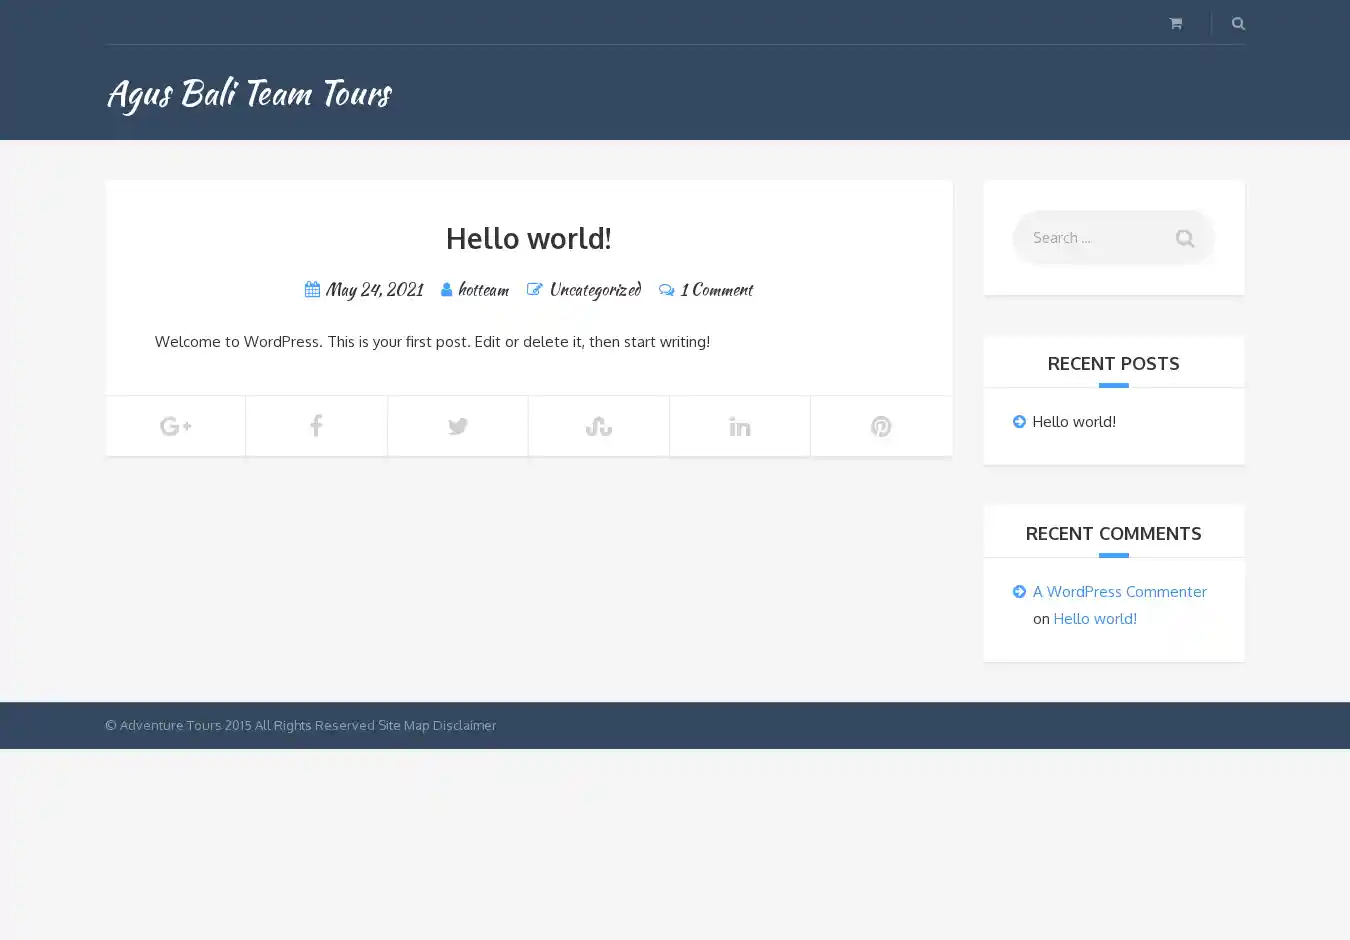
Task: Share post on LinkedIn
Action: [739, 426]
